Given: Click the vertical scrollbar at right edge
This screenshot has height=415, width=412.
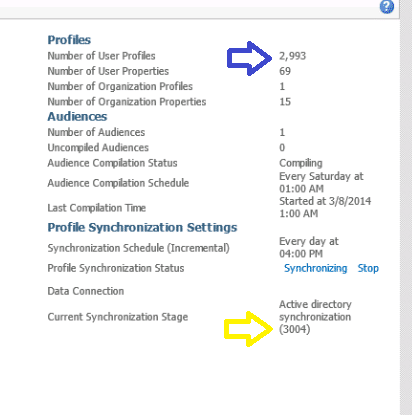Looking at the screenshot, I should 406,207.
